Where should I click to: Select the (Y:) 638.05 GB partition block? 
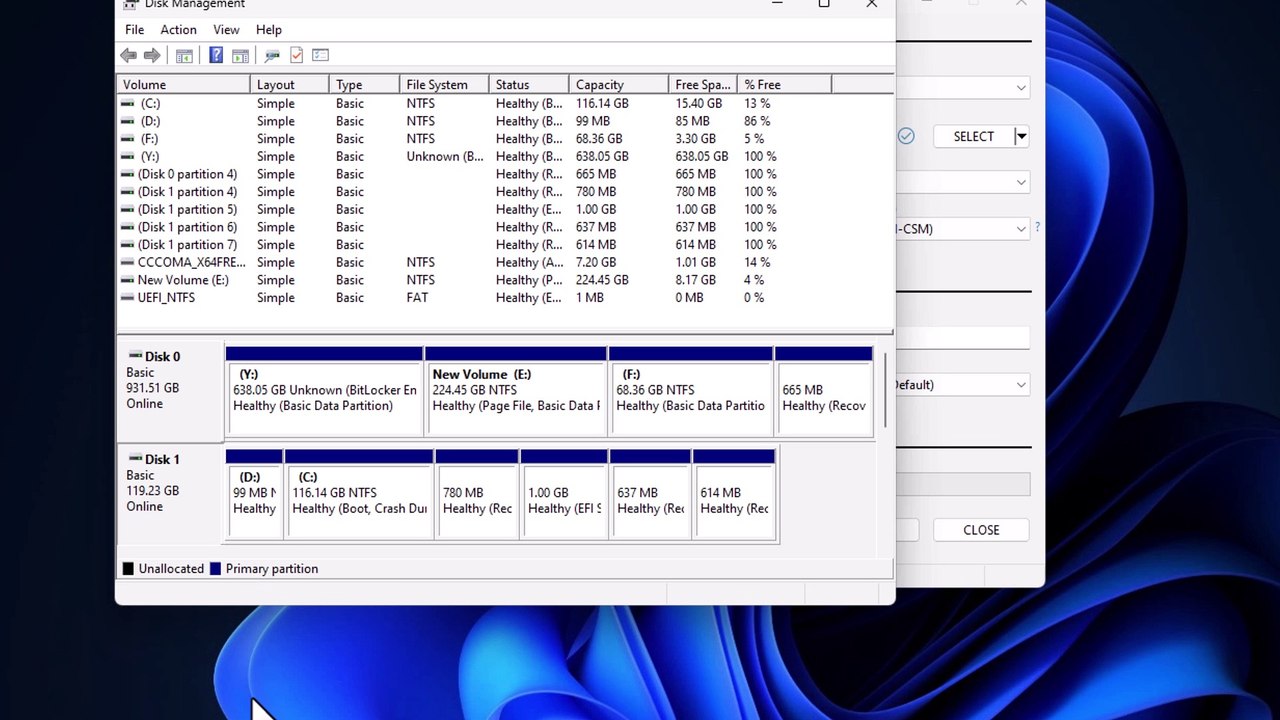click(x=324, y=391)
